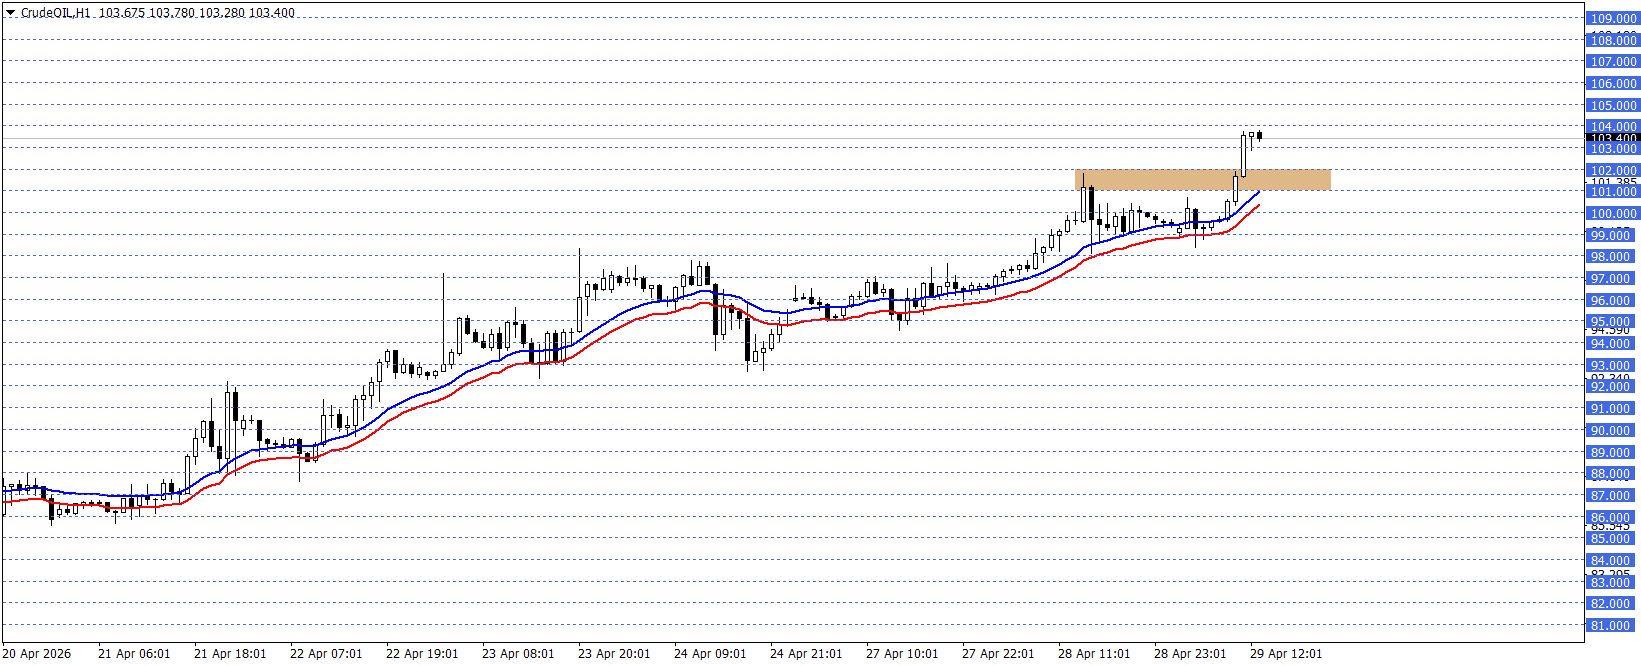1641x666 pixels.
Task: Click the 100.000 price axis label
Action: click(1613, 213)
